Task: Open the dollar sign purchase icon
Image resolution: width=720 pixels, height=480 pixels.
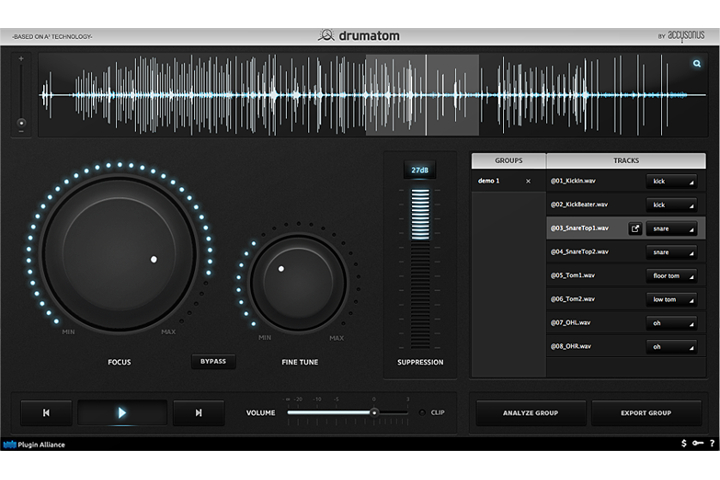Action: point(683,443)
